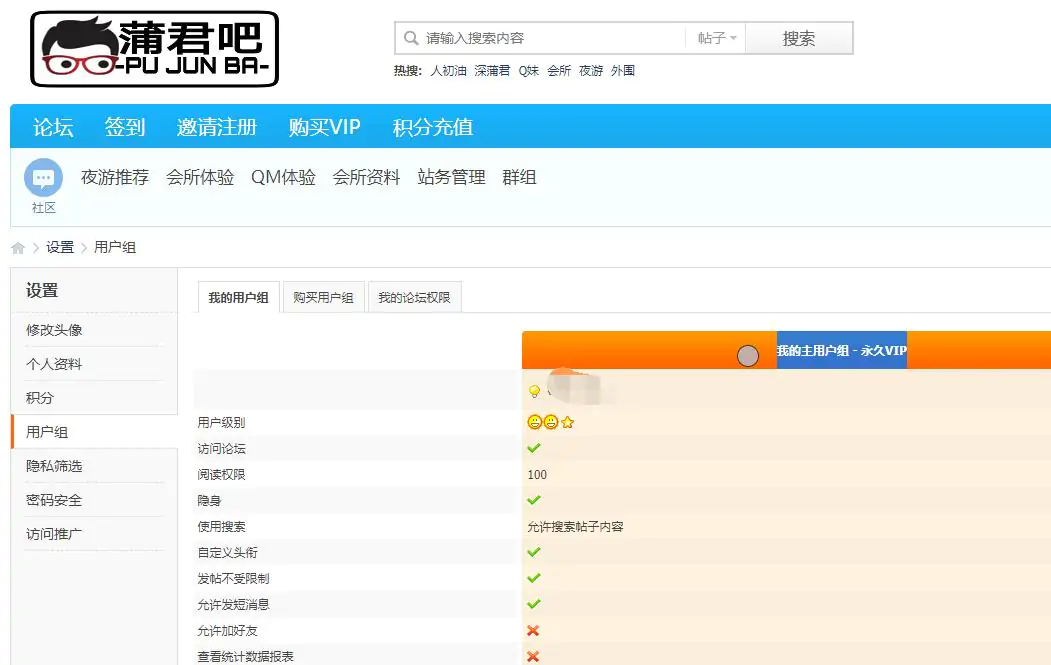This screenshot has width=1051, height=665.
Task: Click the 搜索 button
Action: pyautogui.click(x=799, y=38)
